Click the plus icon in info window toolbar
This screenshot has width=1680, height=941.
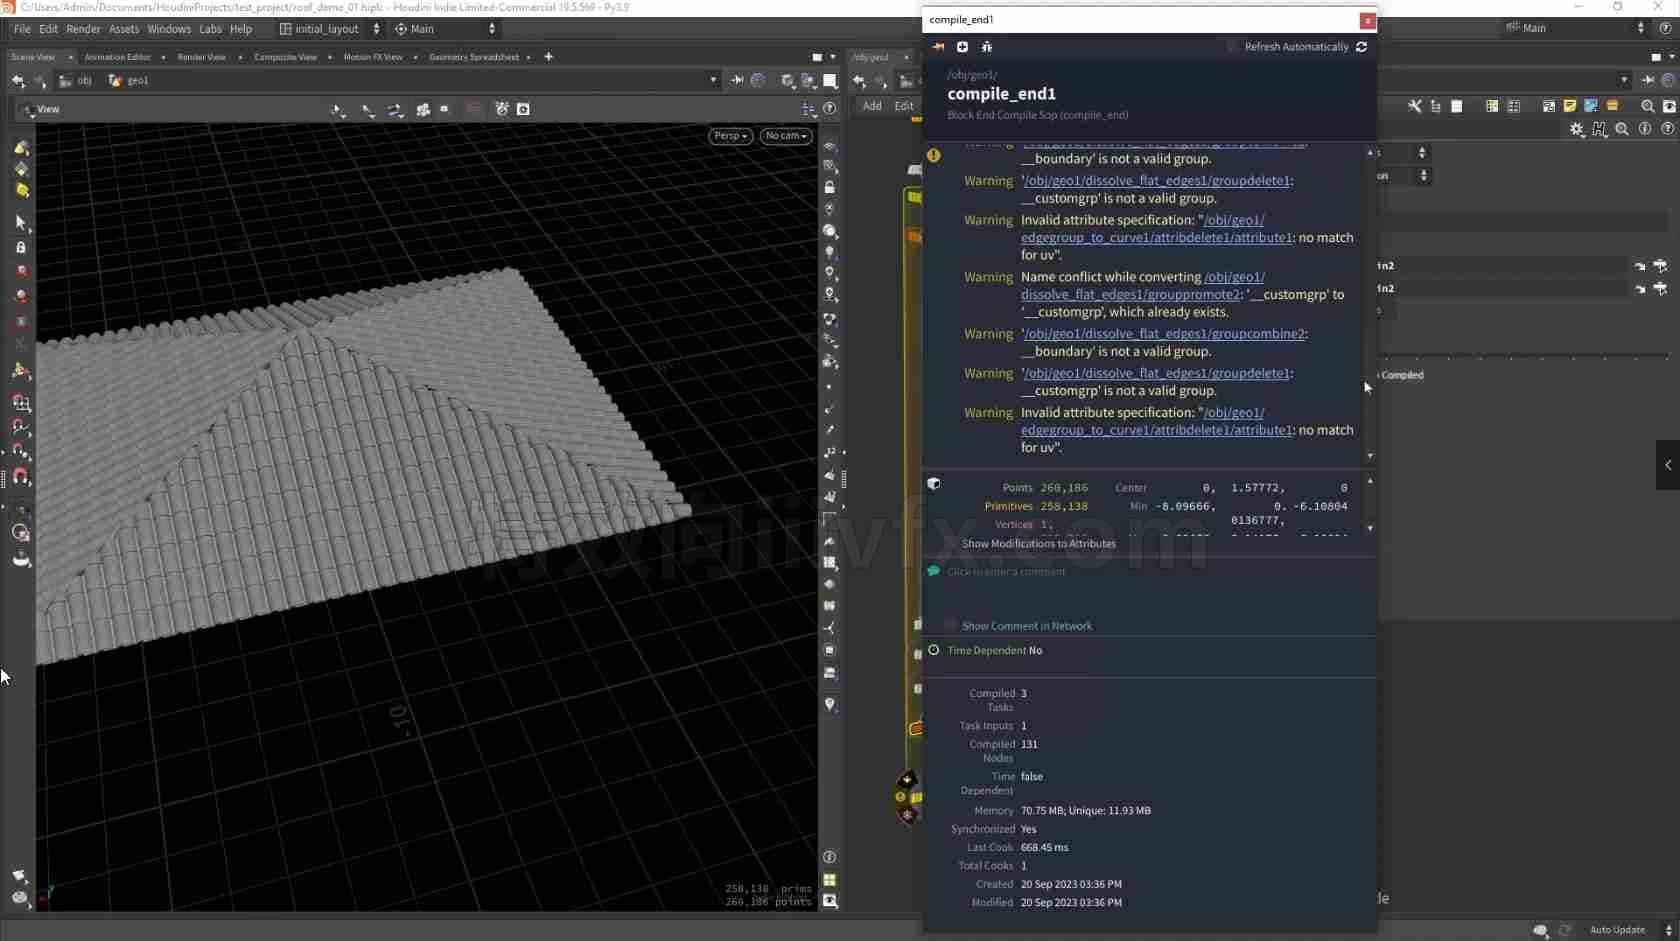[962, 47]
